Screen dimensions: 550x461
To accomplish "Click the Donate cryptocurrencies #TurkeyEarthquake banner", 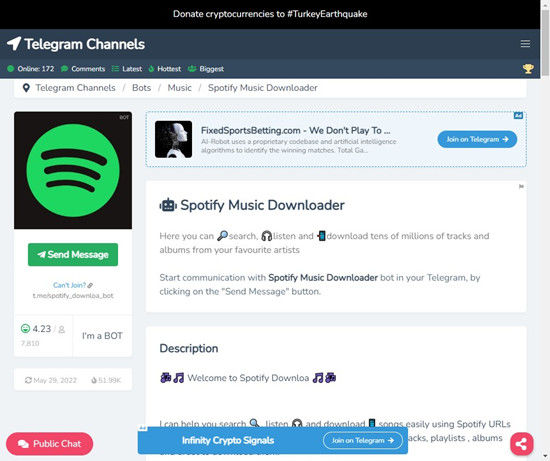I will tap(270, 14).
